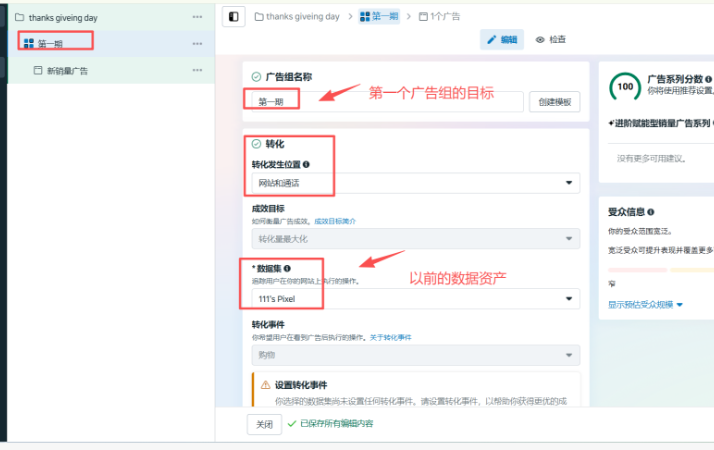Click 1个广告 breadcrumb item
Image resolution: width=714 pixels, height=450 pixels.
[439, 17]
